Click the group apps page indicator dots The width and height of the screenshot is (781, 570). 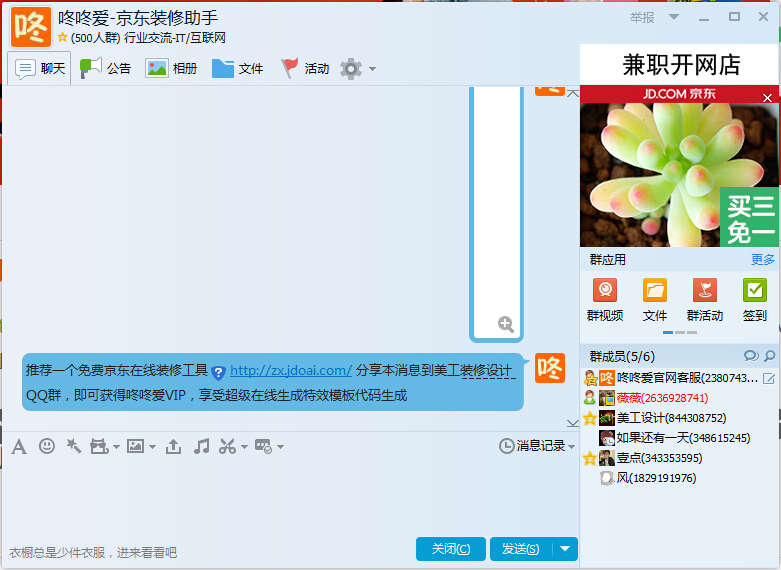[680, 332]
